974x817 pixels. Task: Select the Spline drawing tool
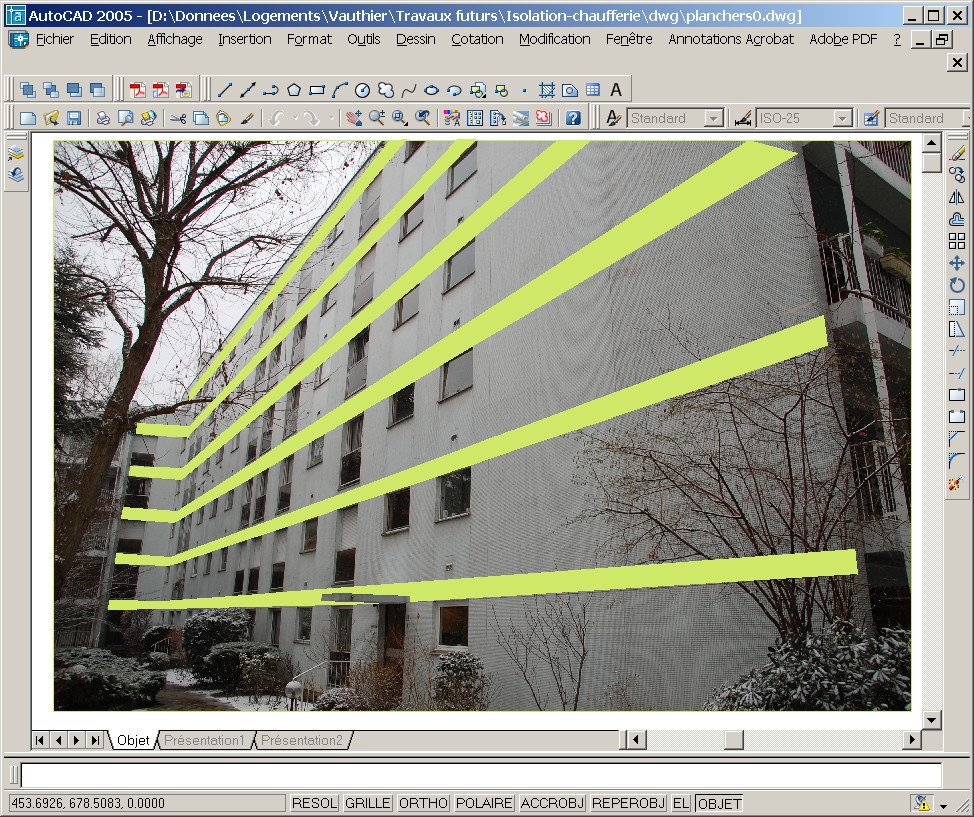coord(409,90)
